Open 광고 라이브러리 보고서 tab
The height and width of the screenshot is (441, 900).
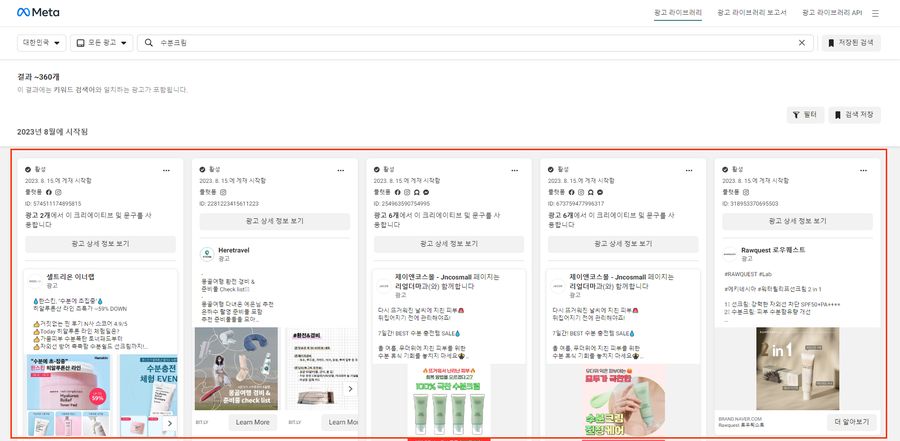pyautogui.click(x=751, y=12)
